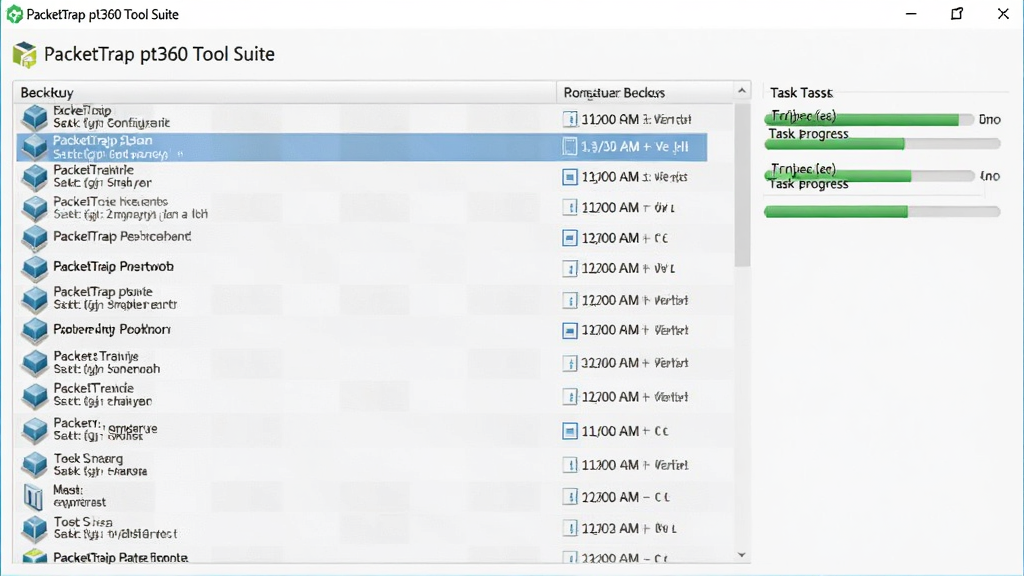Click the up arrow atop the list scrollbar
The width and height of the screenshot is (1024, 576).
[x=742, y=91]
